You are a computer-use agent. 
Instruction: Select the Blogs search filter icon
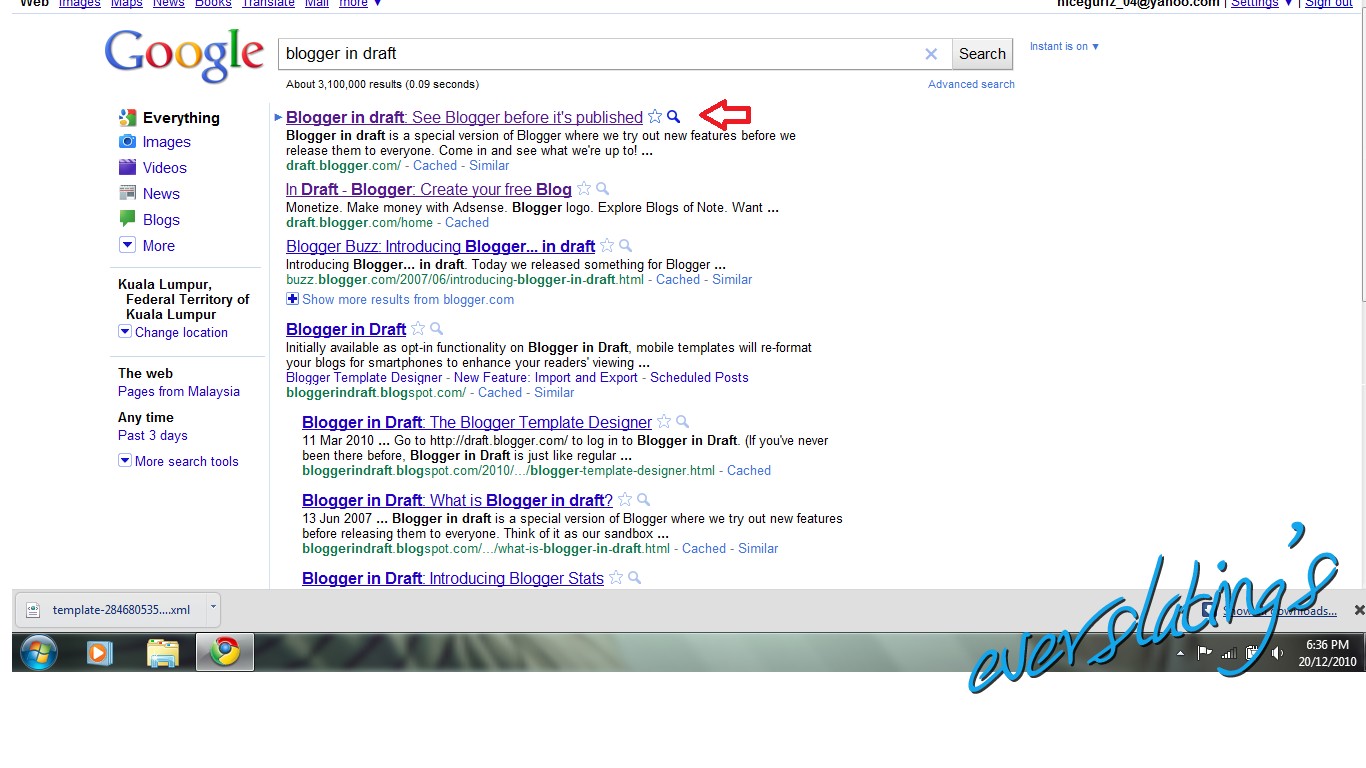(x=127, y=220)
